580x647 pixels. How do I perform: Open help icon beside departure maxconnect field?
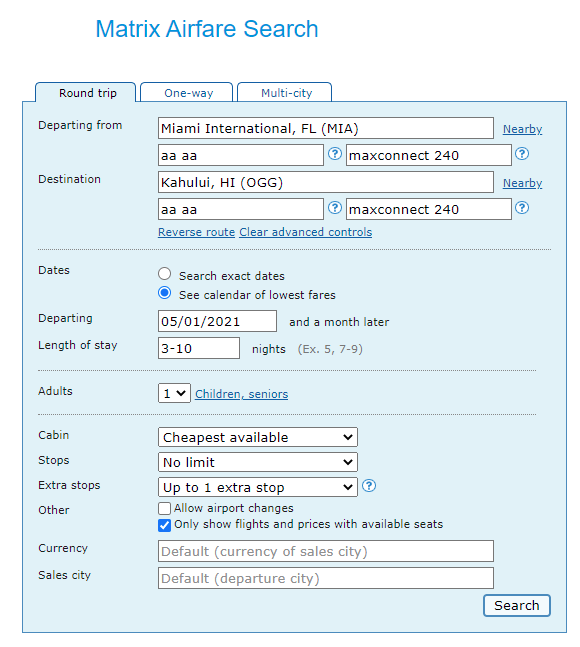pyautogui.click(x=522, y=154)
